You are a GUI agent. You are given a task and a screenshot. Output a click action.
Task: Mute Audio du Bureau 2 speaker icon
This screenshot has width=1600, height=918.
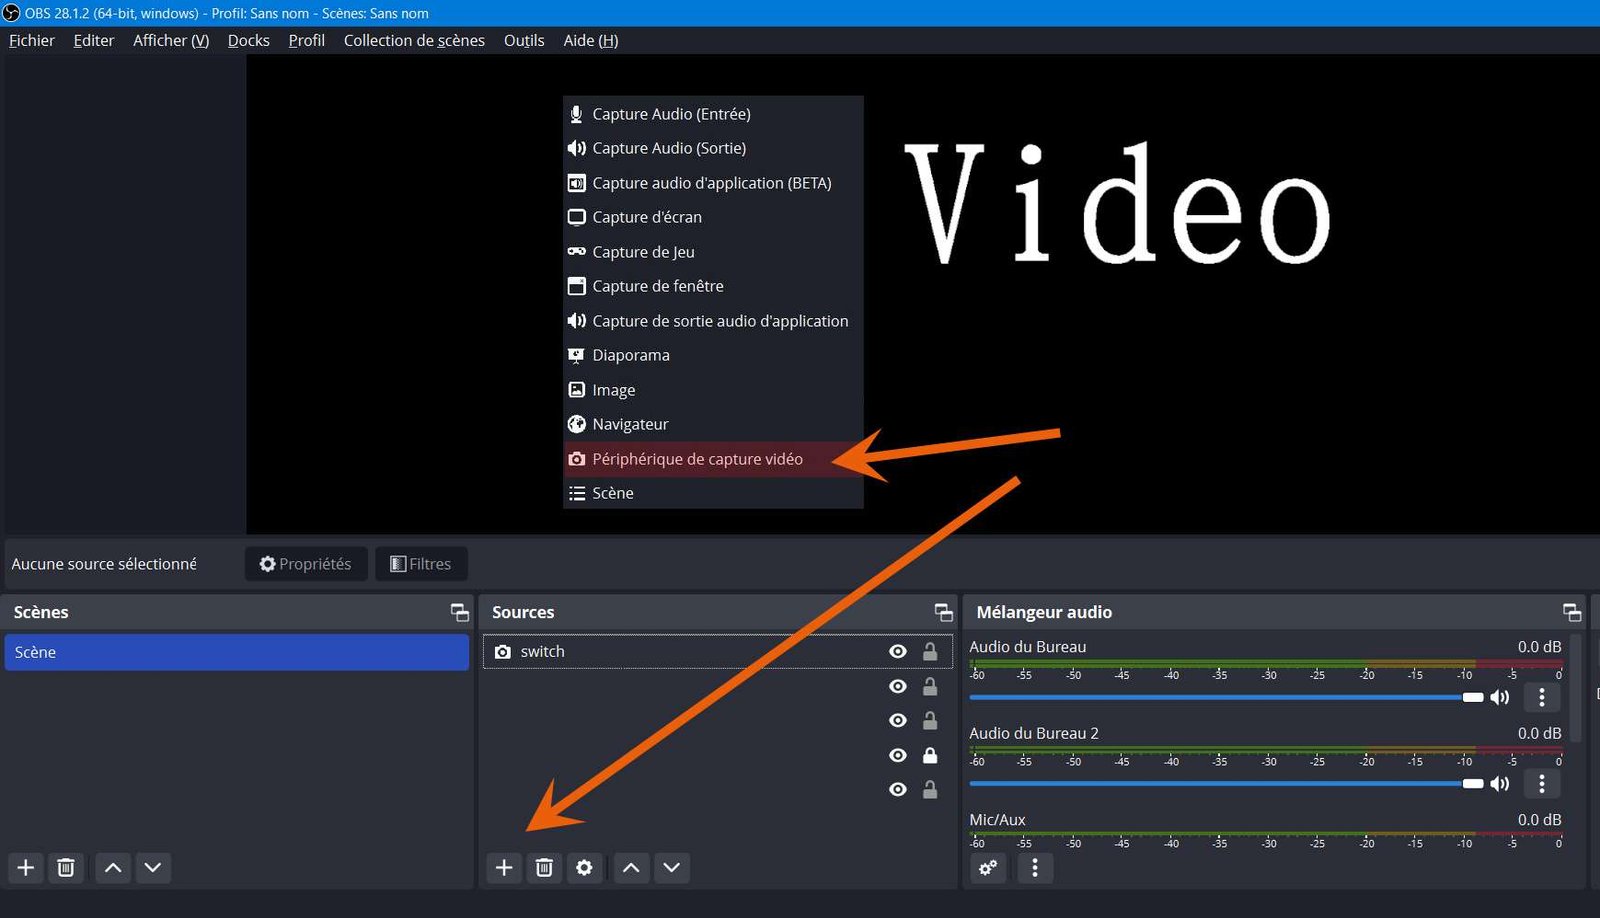[x=1500, y=783]
